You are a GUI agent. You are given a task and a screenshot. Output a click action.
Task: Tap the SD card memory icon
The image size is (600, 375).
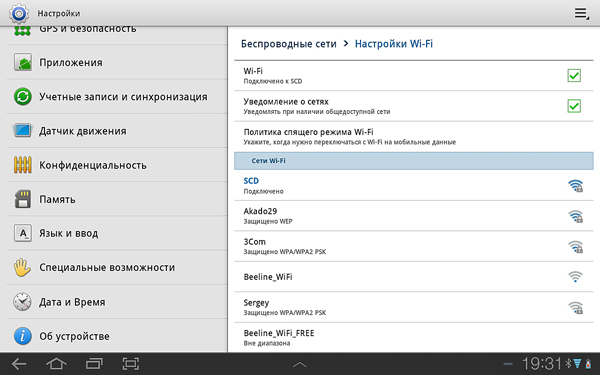[x=23, y=199]
